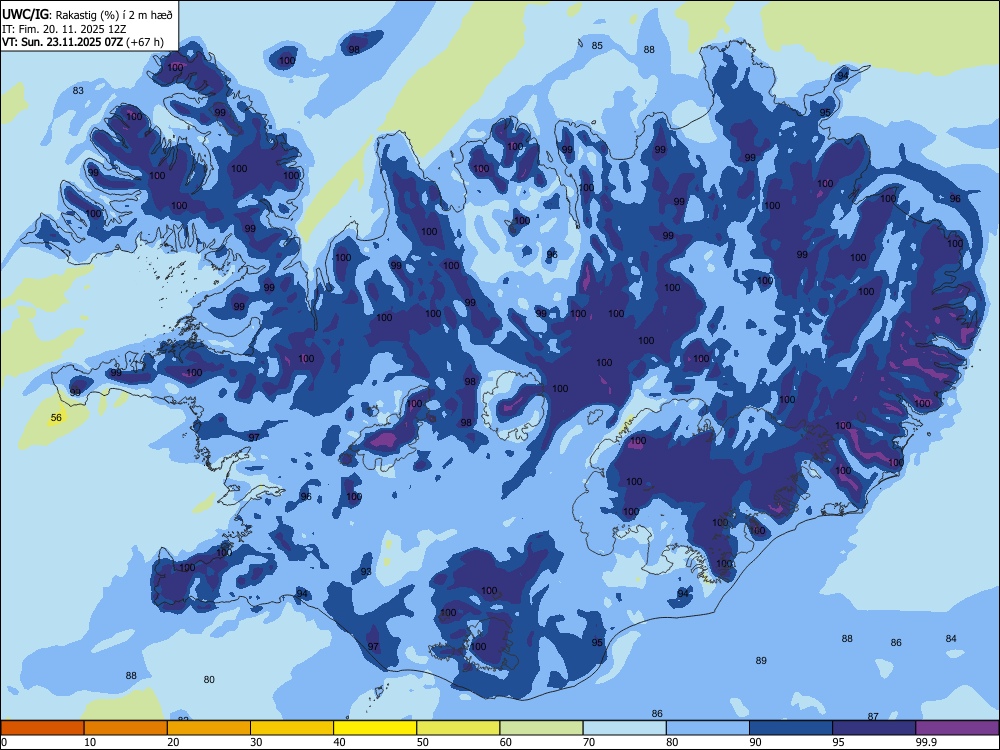Click the '30' legend tick label

(x=256, y=742)
